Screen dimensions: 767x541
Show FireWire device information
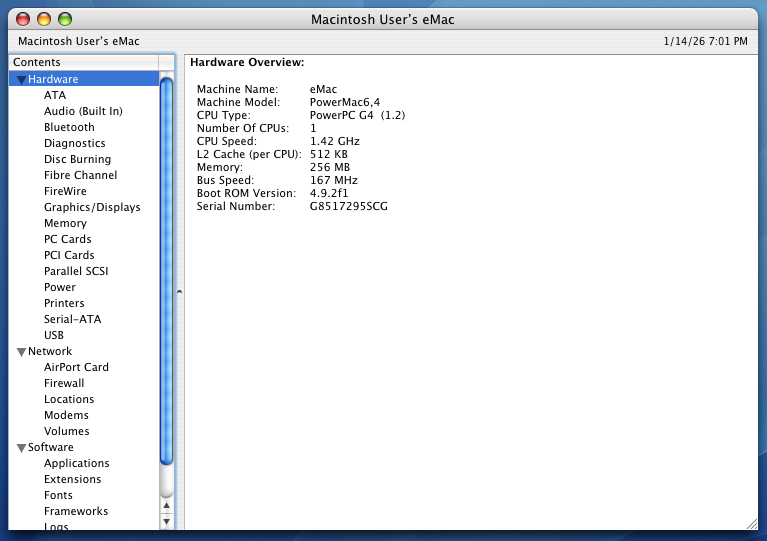[65, 191]
